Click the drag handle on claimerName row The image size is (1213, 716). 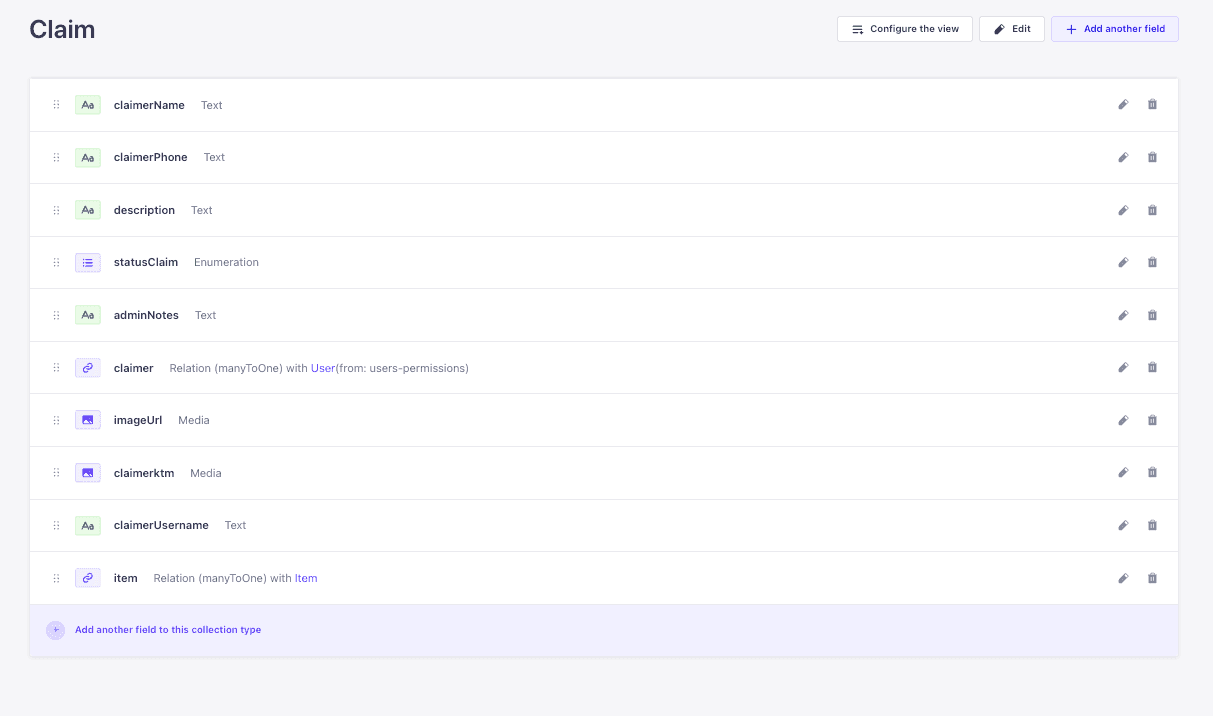56,104
